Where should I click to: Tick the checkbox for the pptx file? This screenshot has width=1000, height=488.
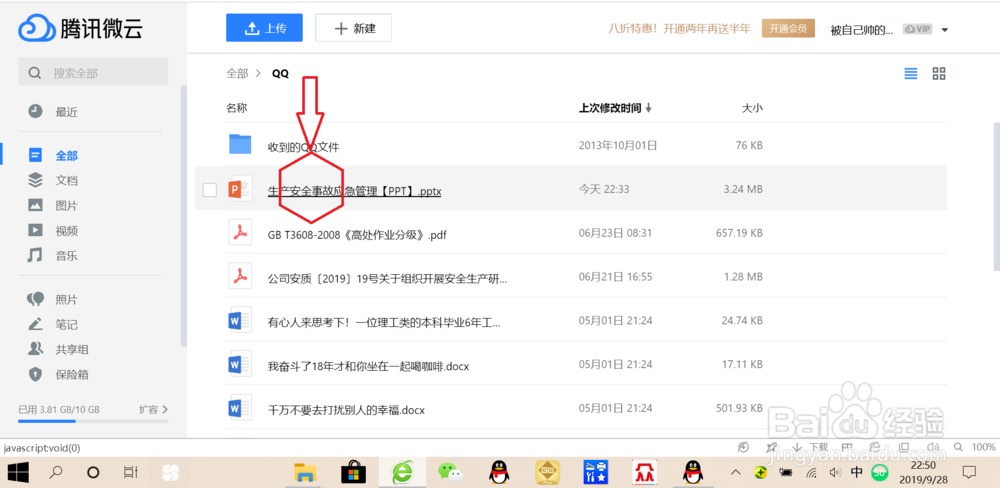tap(210, 189)
